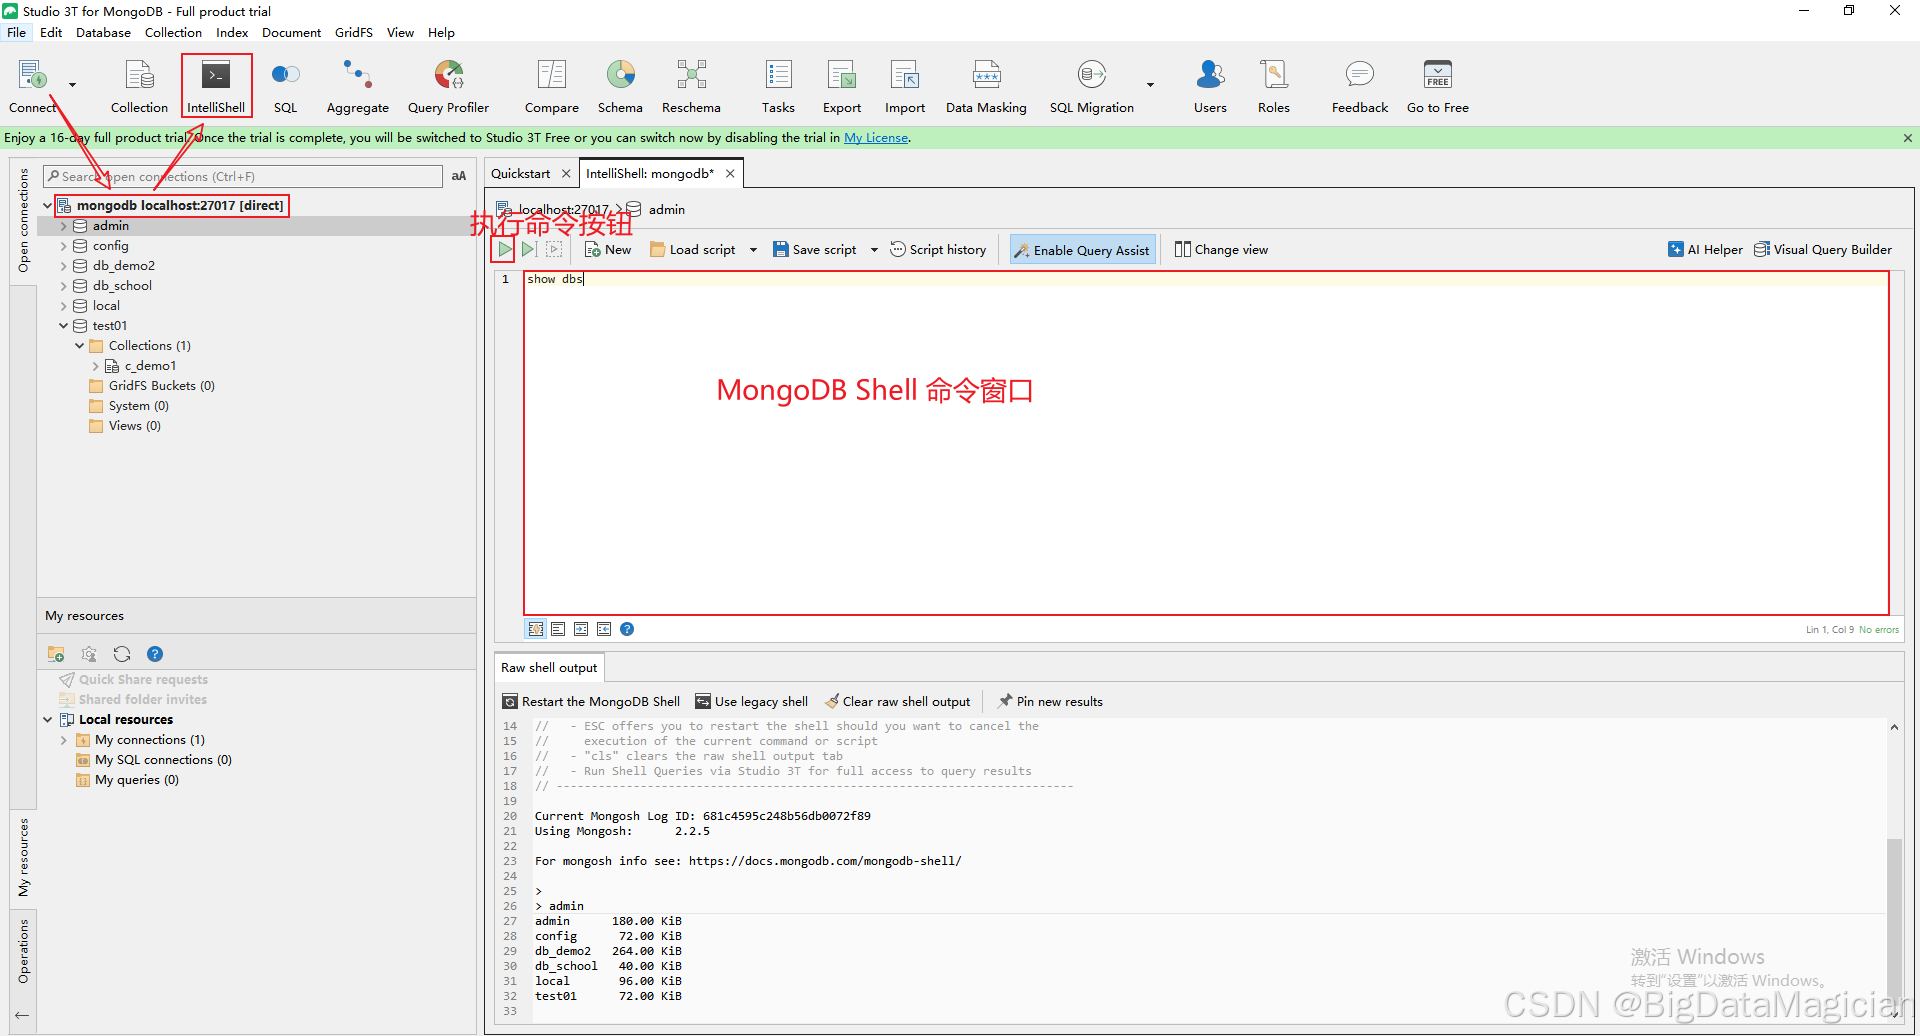Click the blue help icon below the editor
Image resolution: width=1920 pixels, height=1036 pixels.
pos(627,629)
